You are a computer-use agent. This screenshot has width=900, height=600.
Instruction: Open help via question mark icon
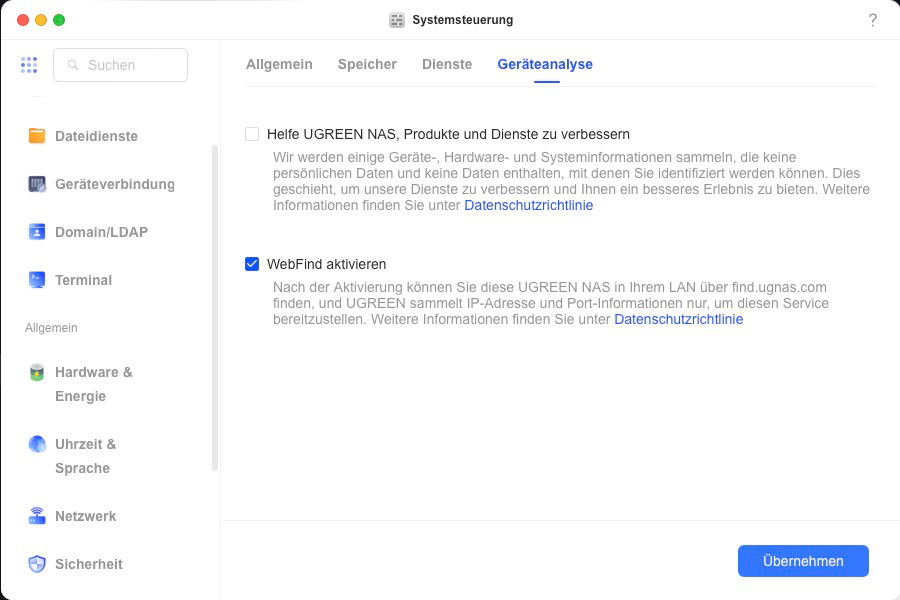point(872,20)
